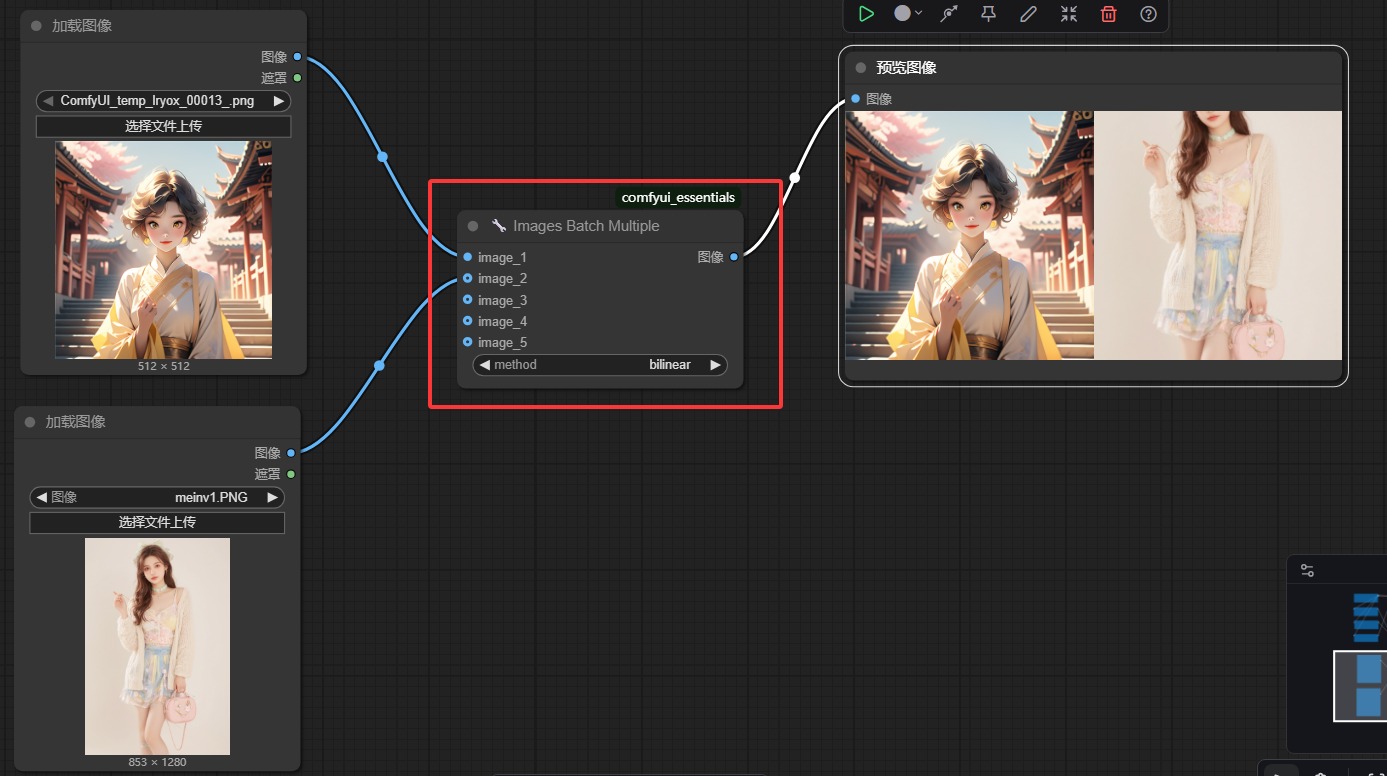
Task: Toggle collapse dot on Images Batch Multiple node
Action: [x=473, y=226]
